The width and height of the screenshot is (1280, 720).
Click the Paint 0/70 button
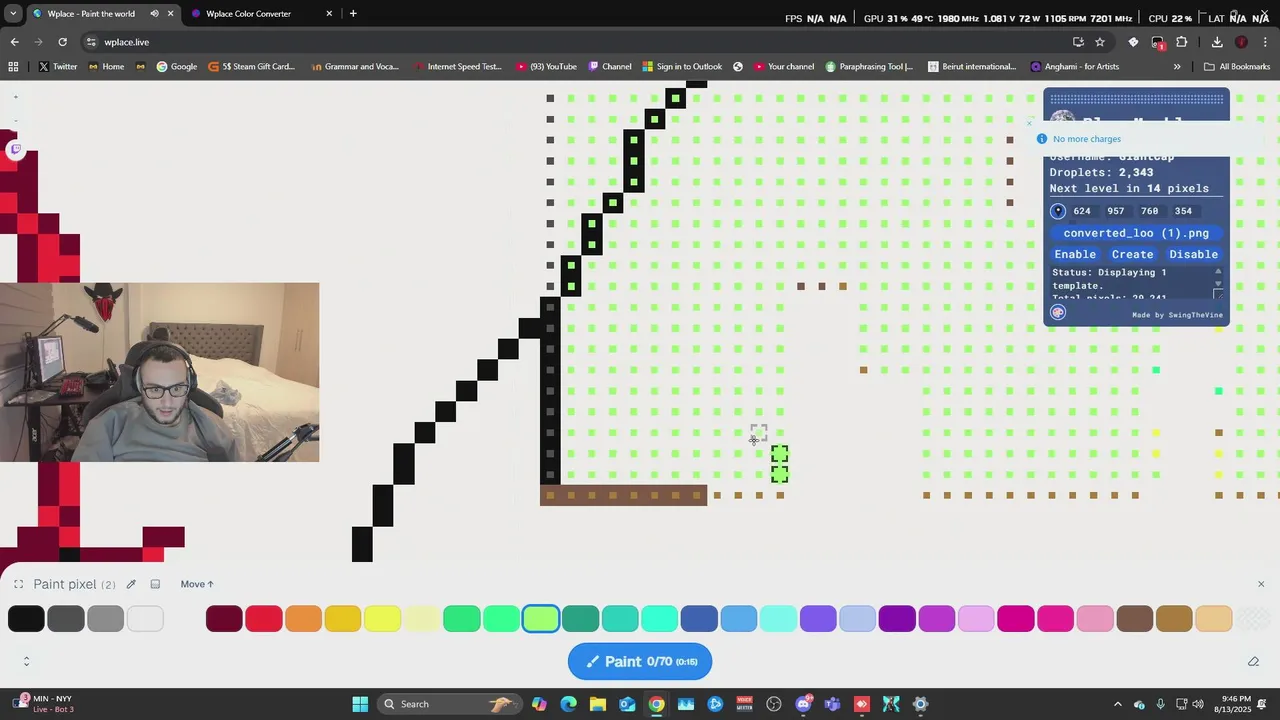(640, 661)
